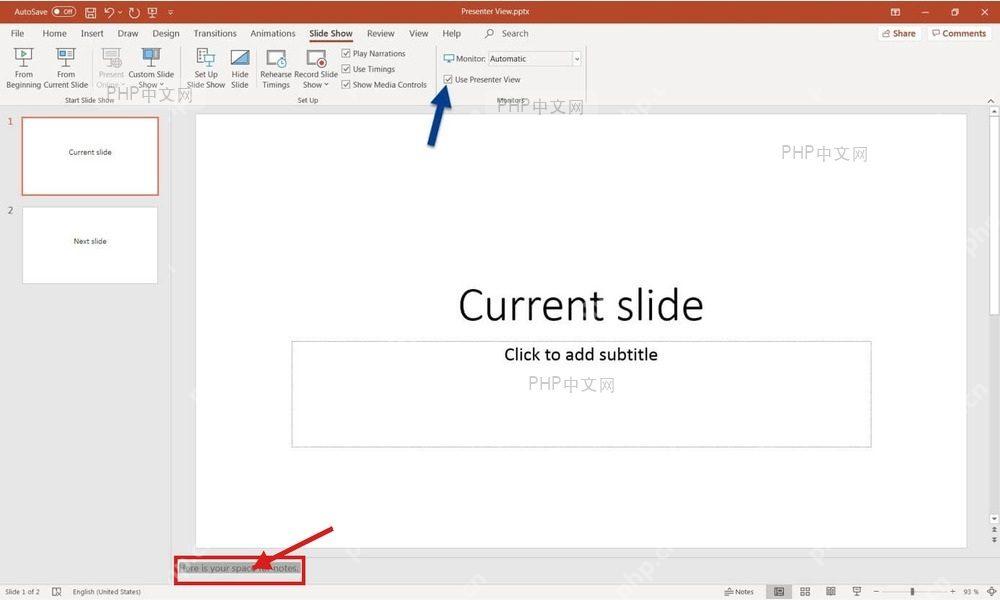Click Ribbon Display Options icon
The height and width of the screenshot is (600, 1000).
pos(895,12)
